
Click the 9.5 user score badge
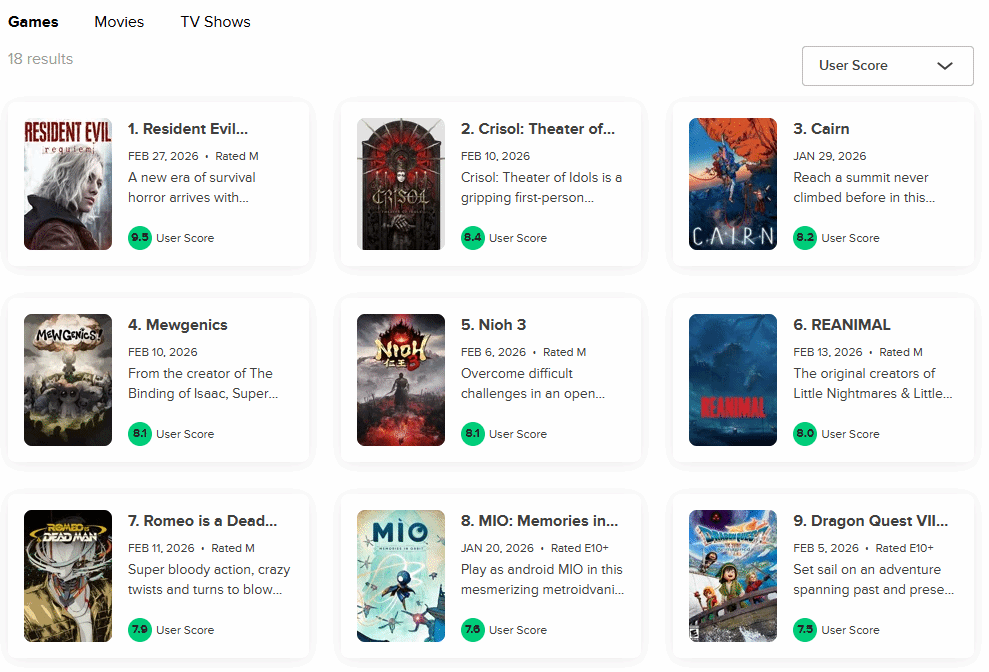point(140,238)
